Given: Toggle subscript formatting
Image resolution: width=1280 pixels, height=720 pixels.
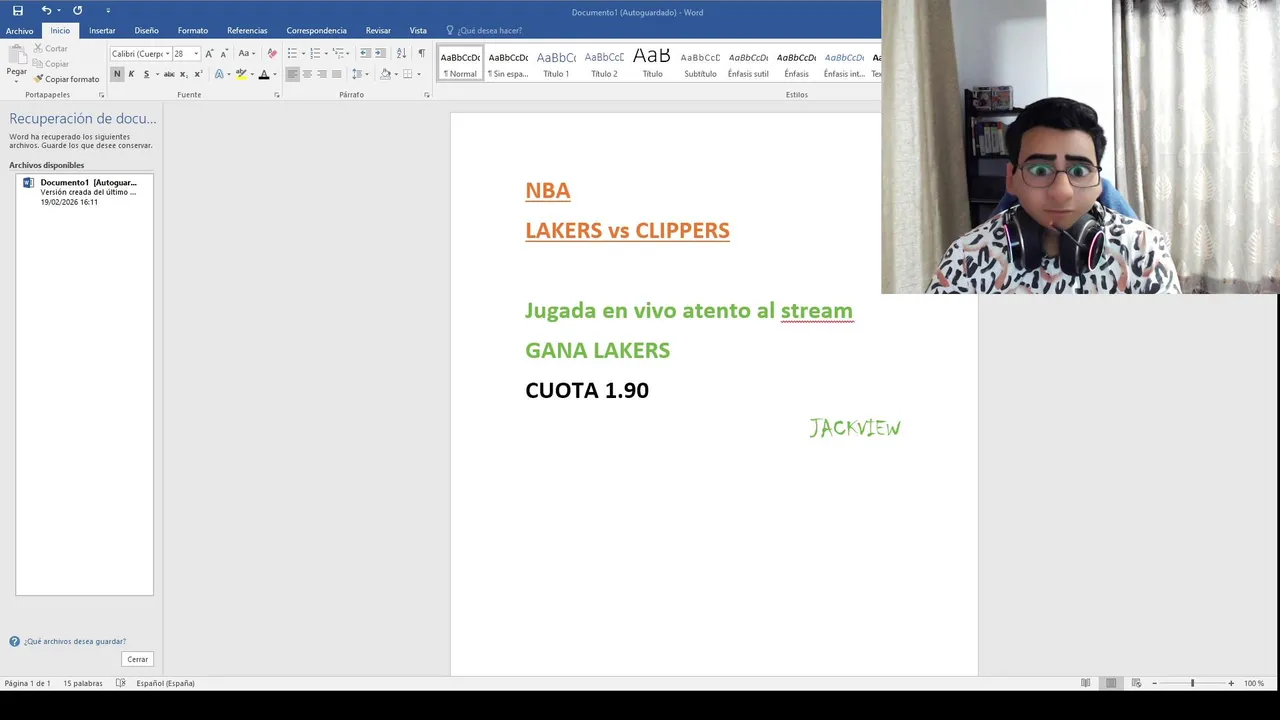Looking at the screenshot, I should (x=184, y=74).
